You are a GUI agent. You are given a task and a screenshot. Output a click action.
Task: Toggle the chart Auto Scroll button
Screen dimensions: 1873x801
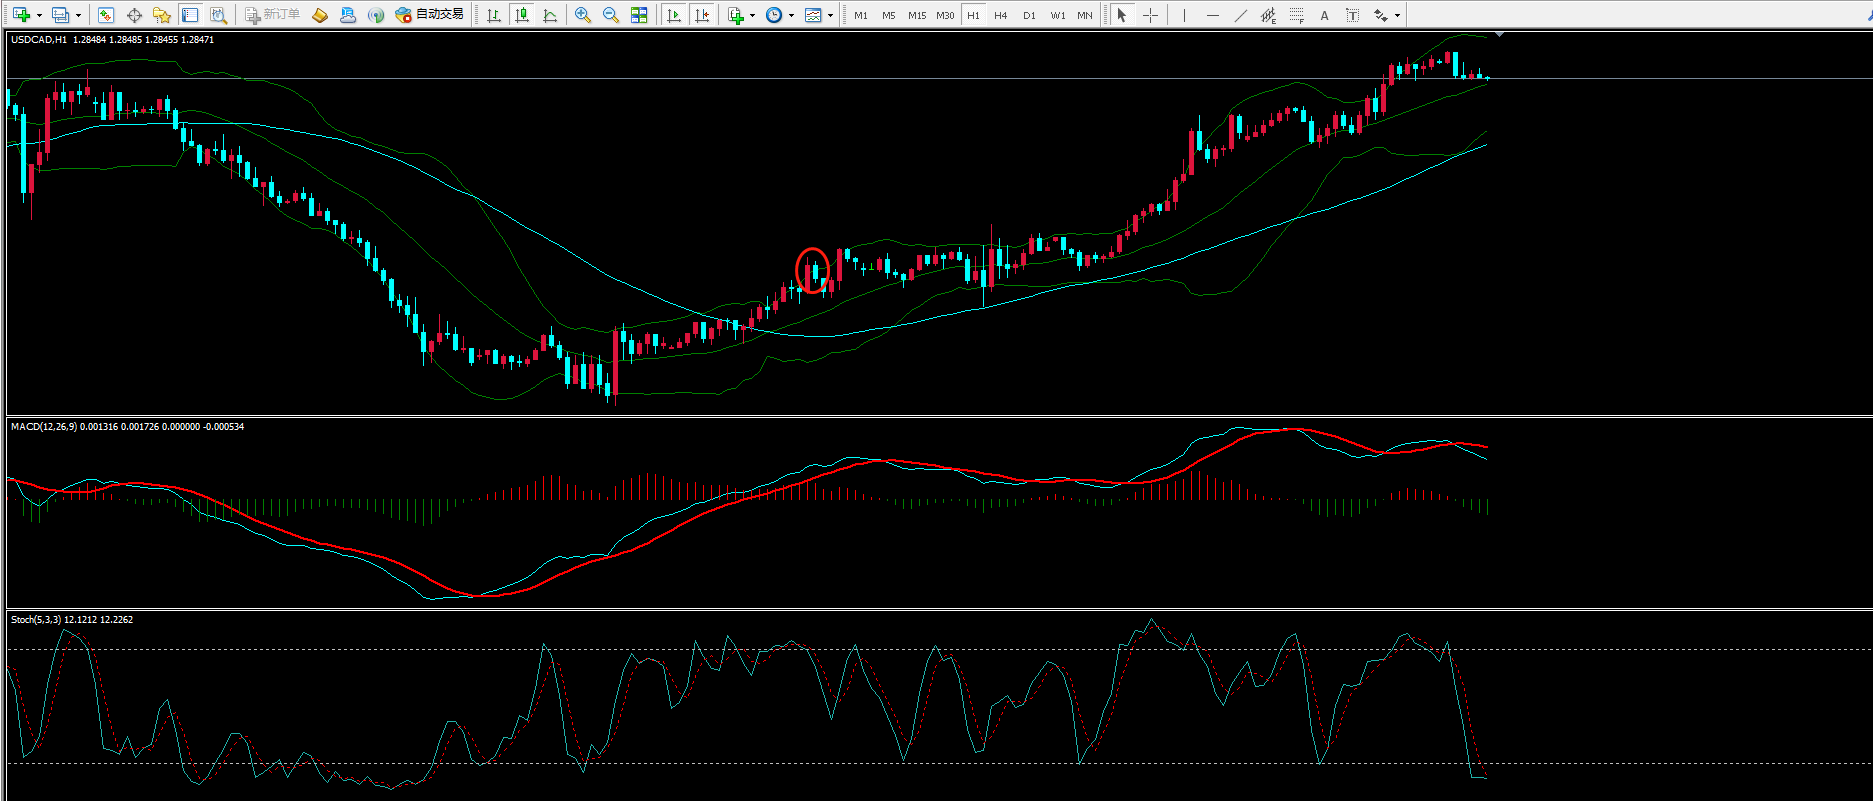tap(674, 15)
